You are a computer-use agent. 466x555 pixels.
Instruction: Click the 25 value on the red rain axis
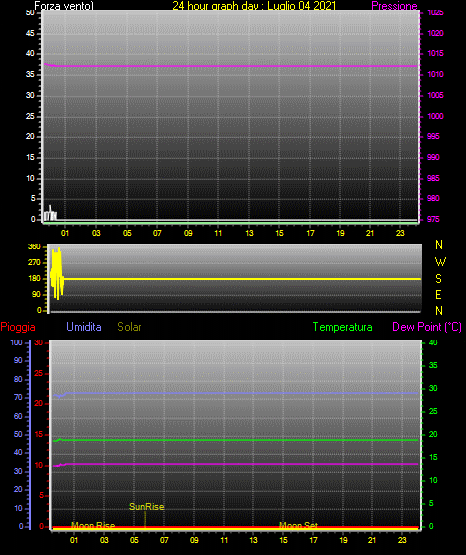(39, 373)
